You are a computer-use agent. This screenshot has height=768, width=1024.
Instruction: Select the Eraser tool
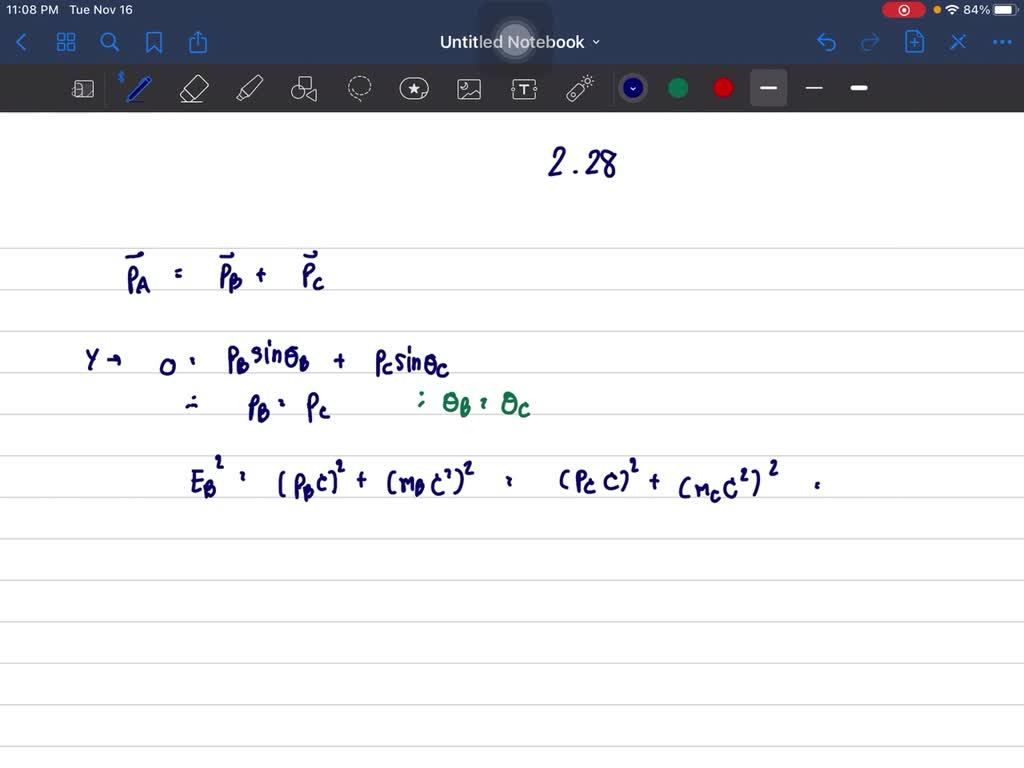coord(193,88)
